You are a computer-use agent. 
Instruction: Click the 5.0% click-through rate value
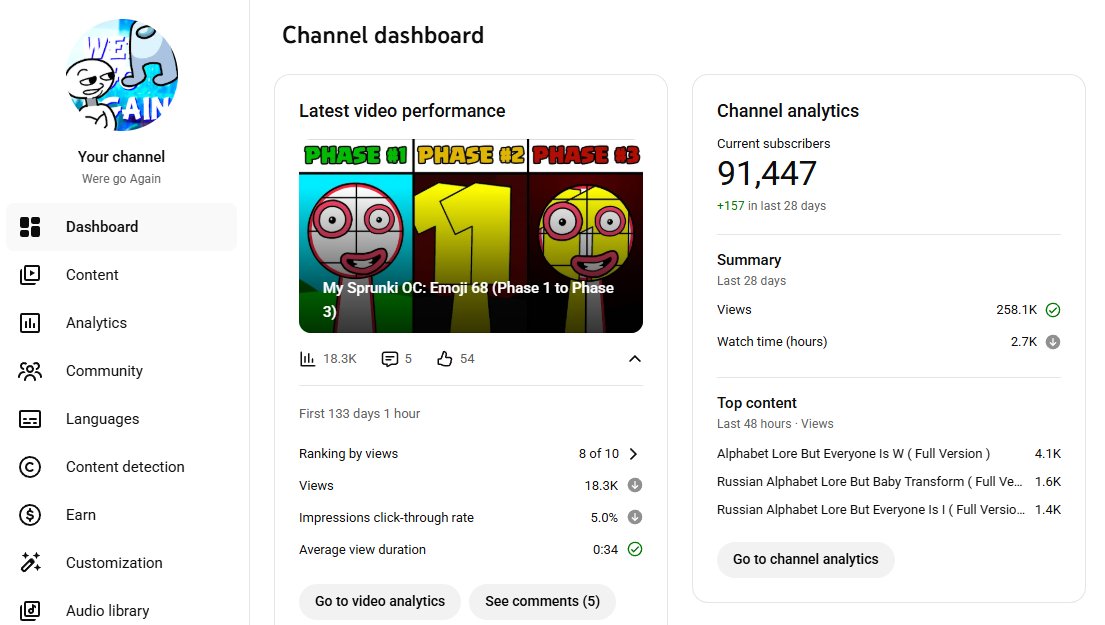click(604, 517)
